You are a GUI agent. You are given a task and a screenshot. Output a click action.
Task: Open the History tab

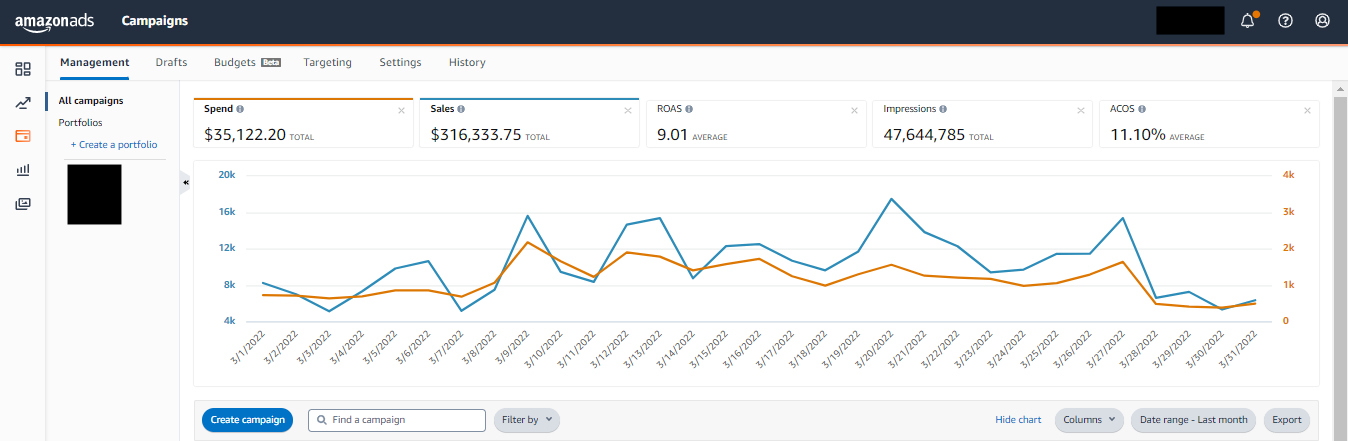[x=467, y=62]
